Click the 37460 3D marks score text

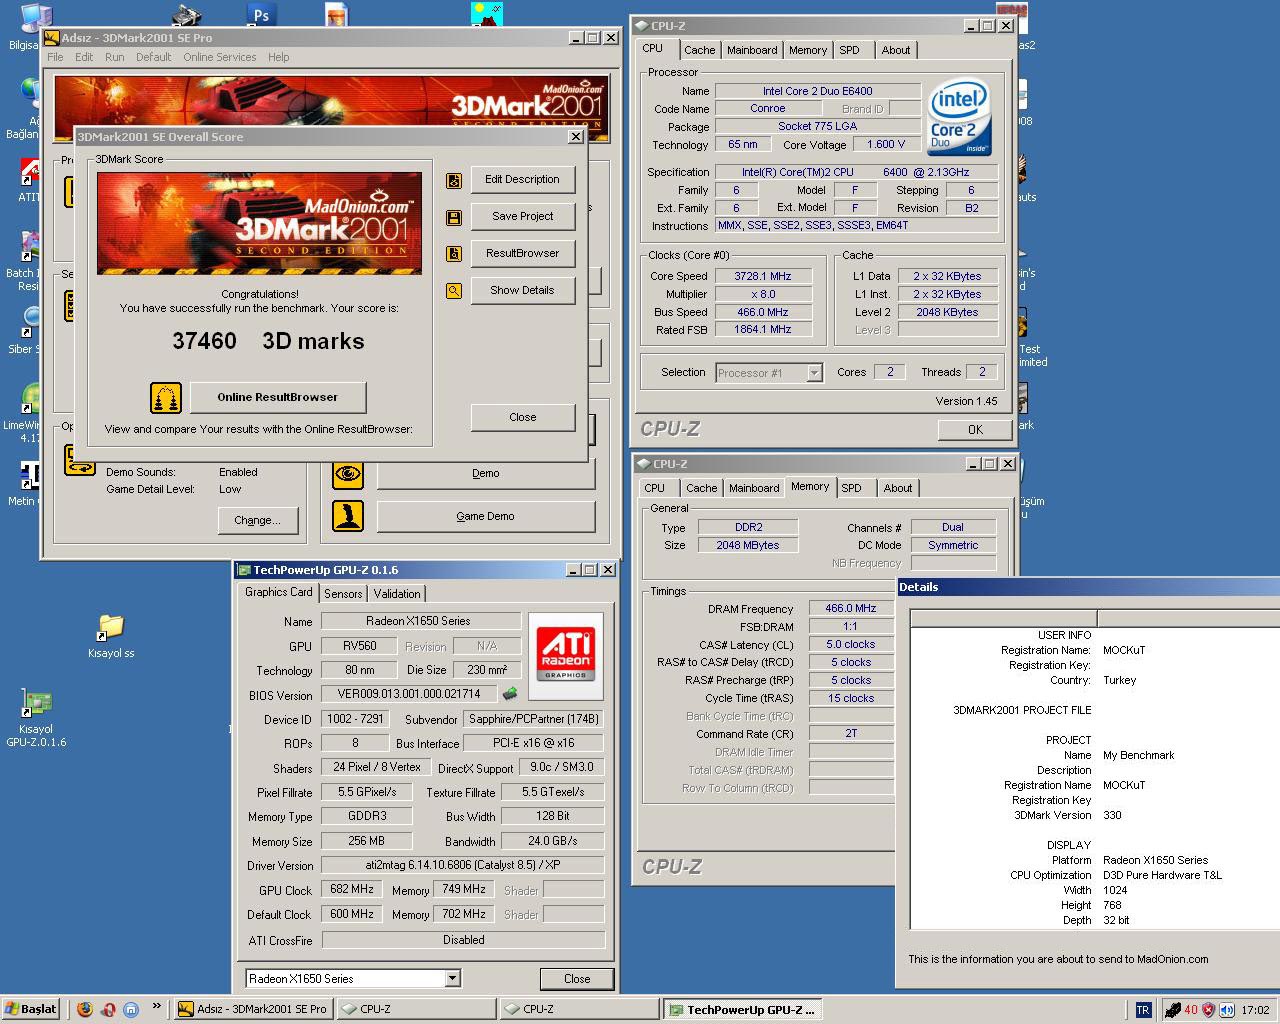click(x=268, y=341)
